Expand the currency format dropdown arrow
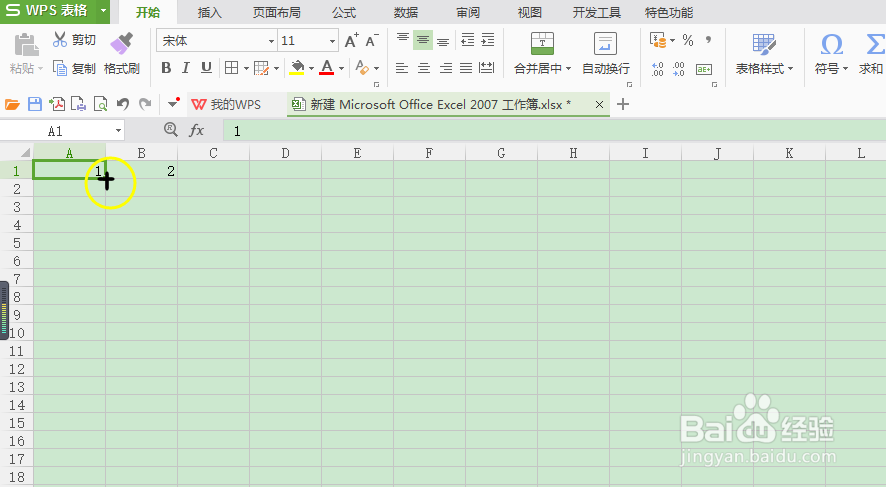Screen dimensions: 886x487 coord(672,41)
